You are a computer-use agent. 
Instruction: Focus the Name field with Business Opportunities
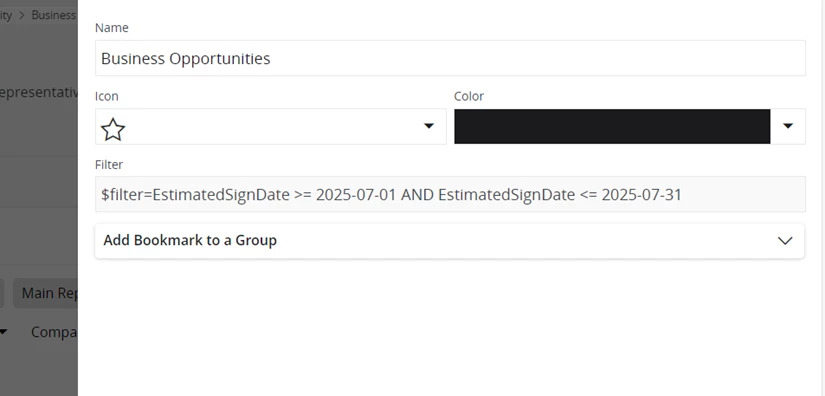(450, 58)
